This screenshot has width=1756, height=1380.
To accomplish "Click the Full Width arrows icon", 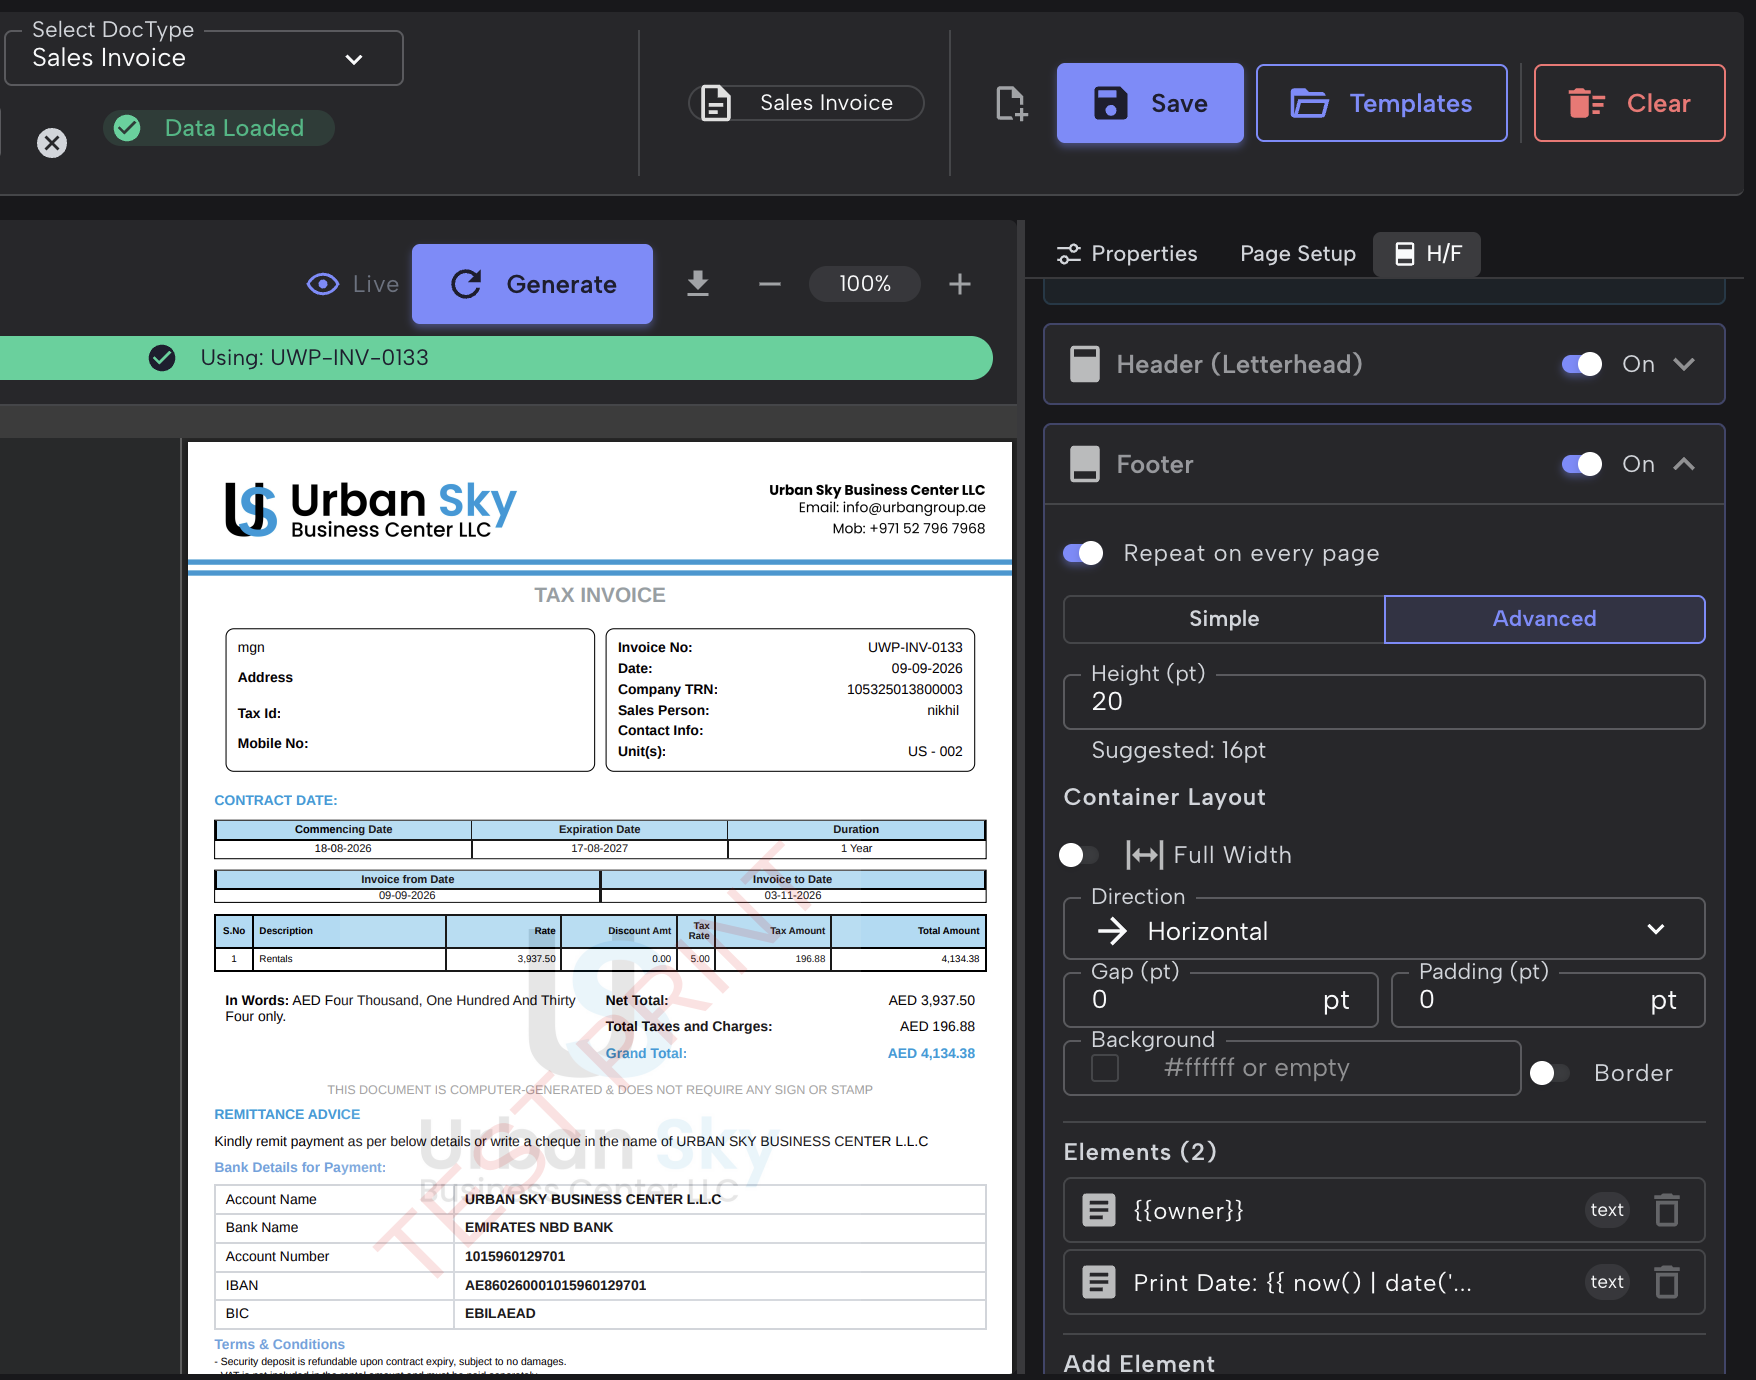I will click(x=1144, y=854).
